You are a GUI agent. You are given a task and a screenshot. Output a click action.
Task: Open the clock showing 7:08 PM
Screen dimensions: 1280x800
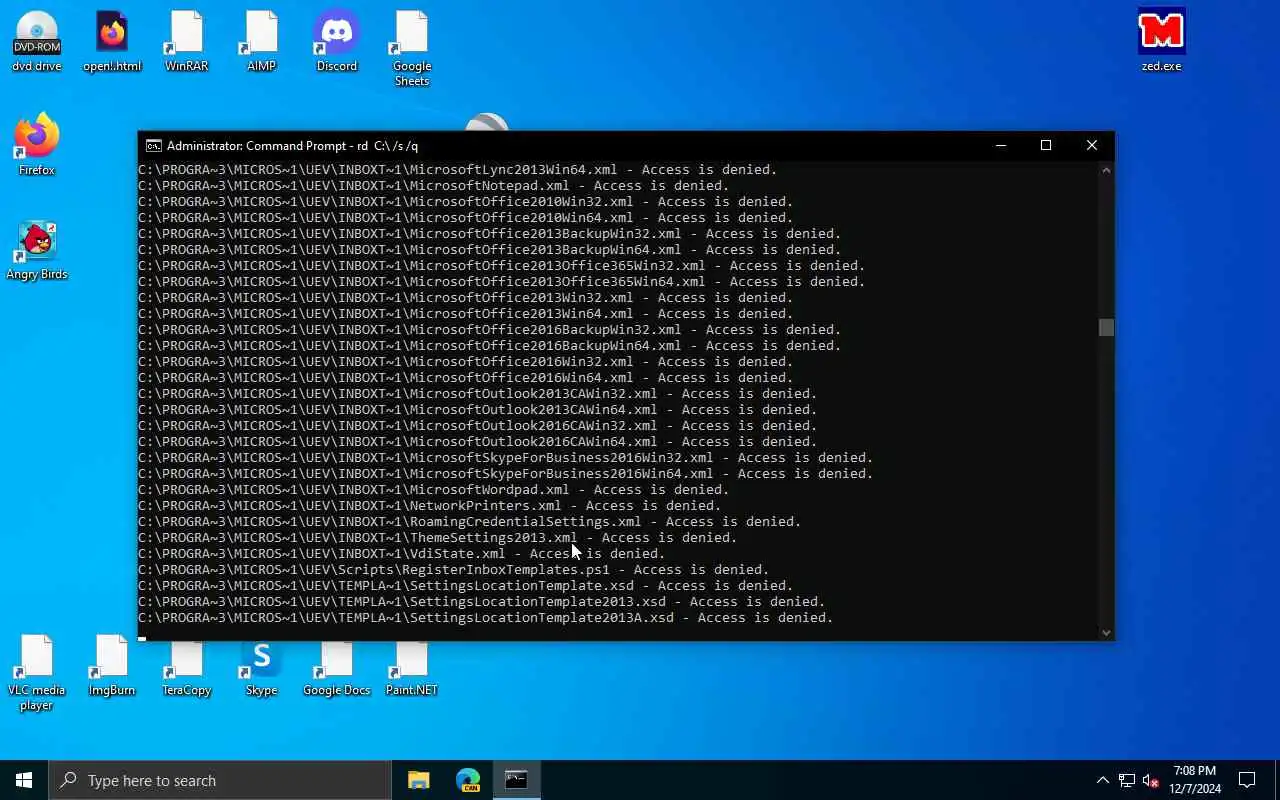[x=1195, y=780]
